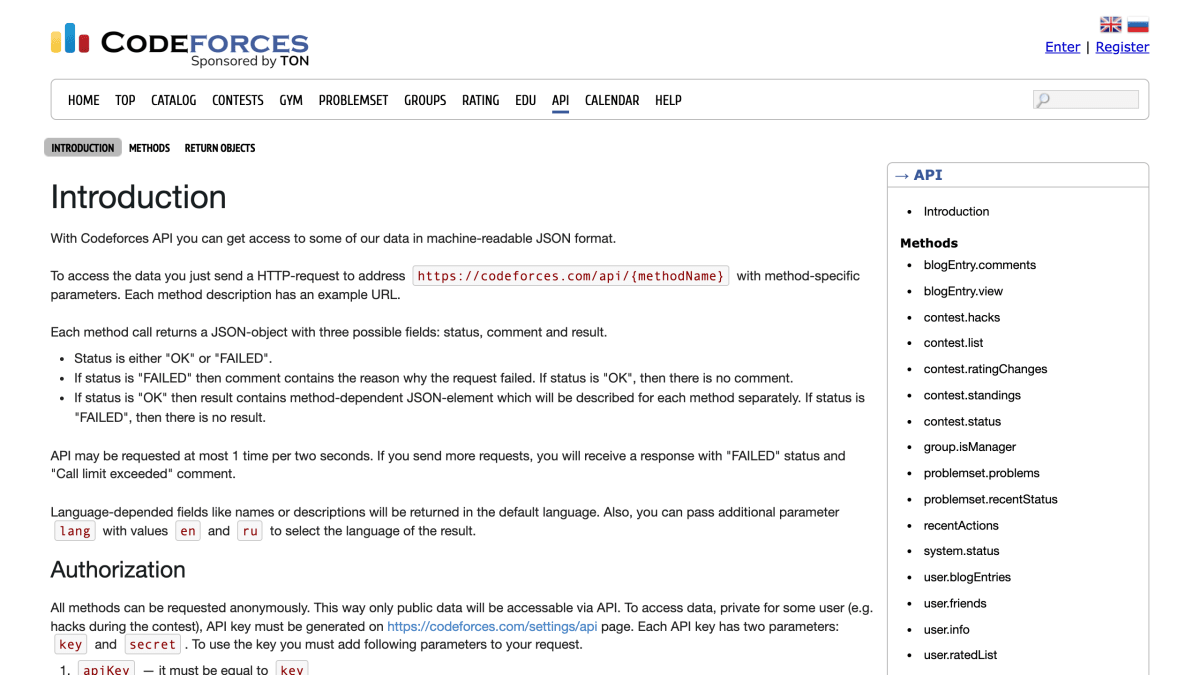Click the 'ru' language value code
The height and width of the screenshot is (675, 1200).
[x=250, y=531]
